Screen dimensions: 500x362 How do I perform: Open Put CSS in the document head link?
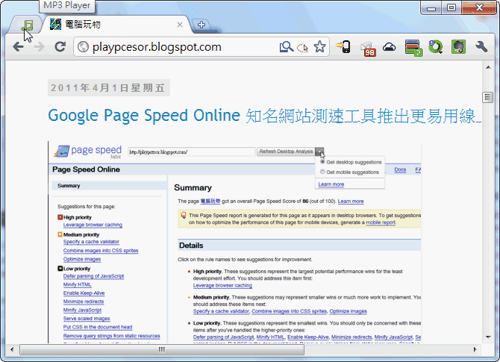coord(98,327)
